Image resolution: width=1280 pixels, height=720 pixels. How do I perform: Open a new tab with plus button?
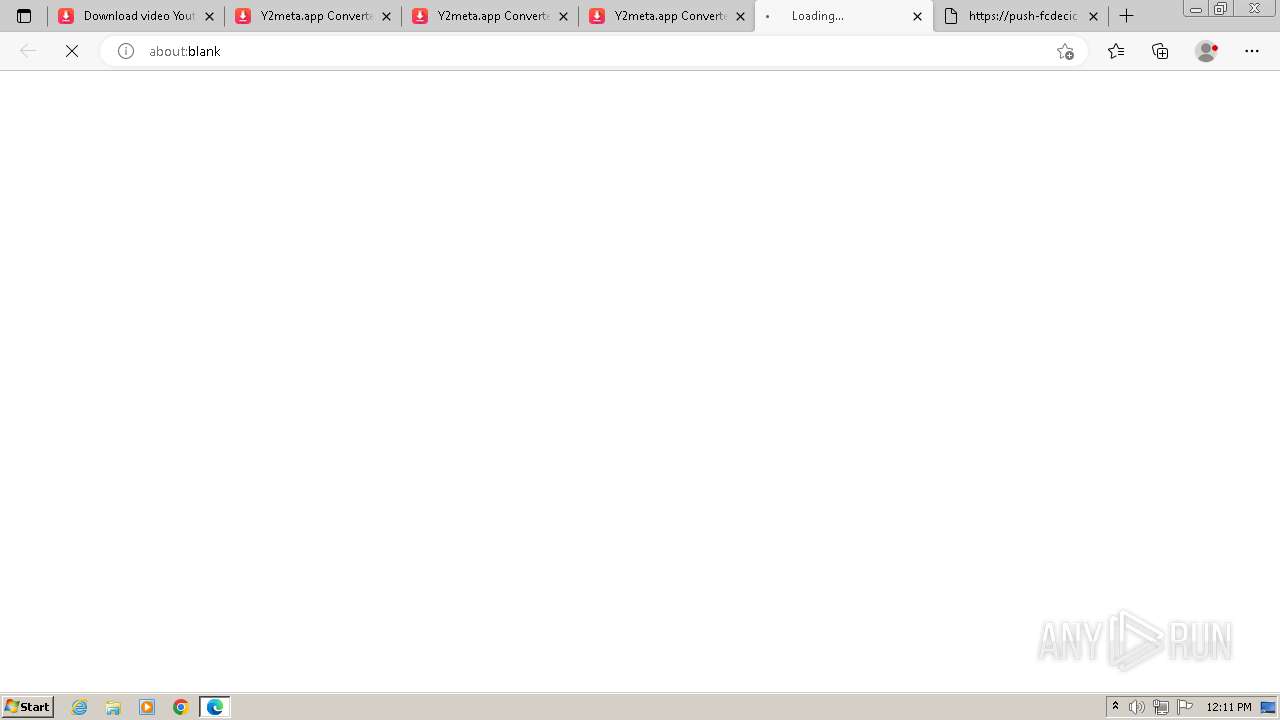pos(1126,16)
